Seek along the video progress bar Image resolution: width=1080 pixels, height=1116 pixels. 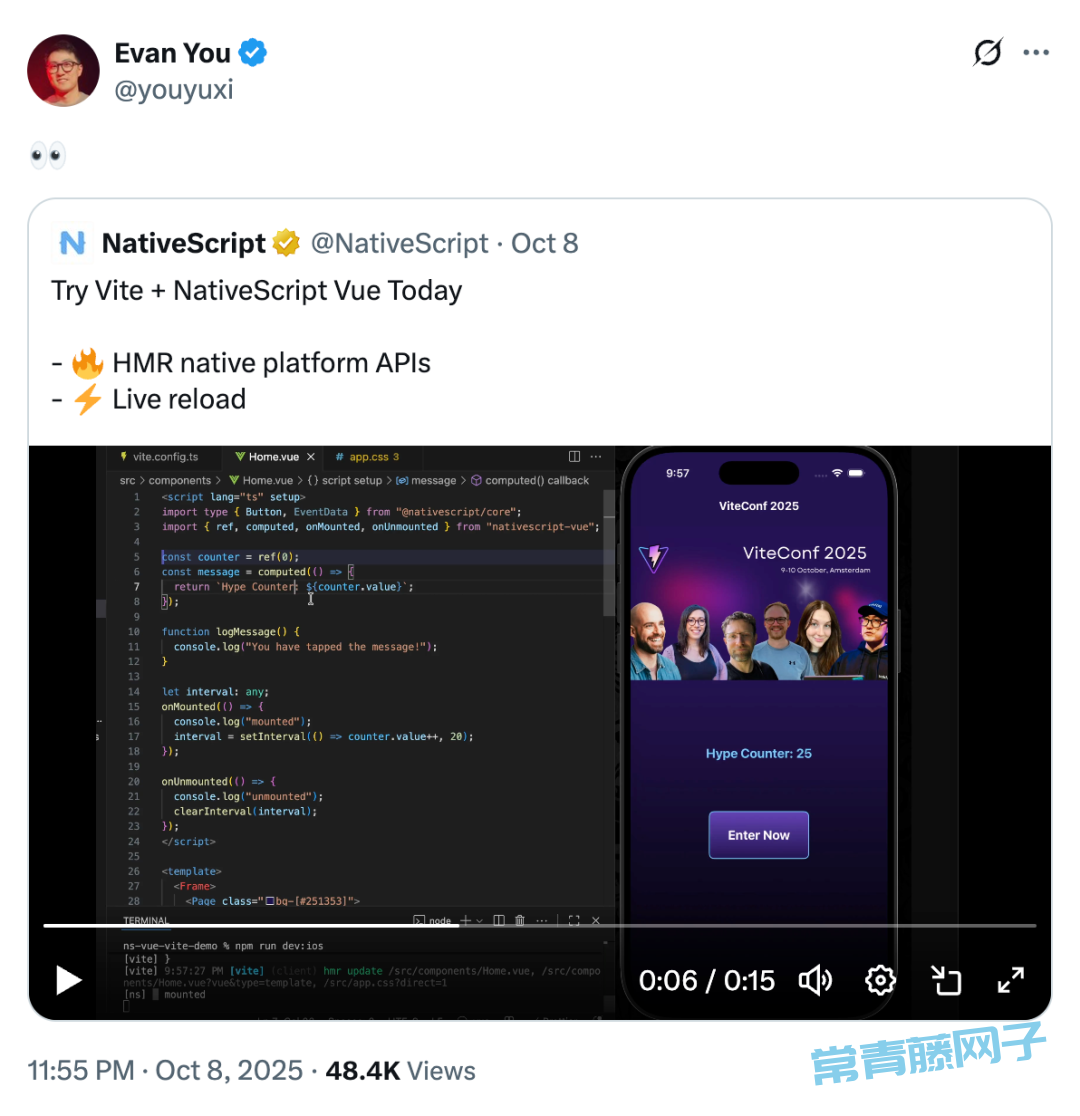click(x=540, y=925)
